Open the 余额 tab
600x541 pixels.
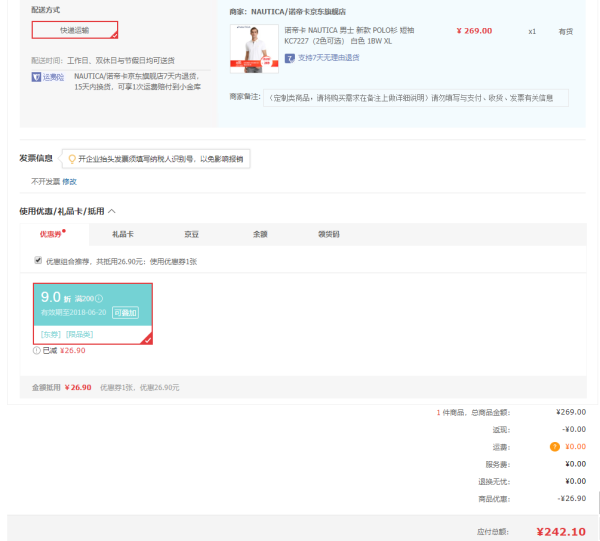coord(260,234)
